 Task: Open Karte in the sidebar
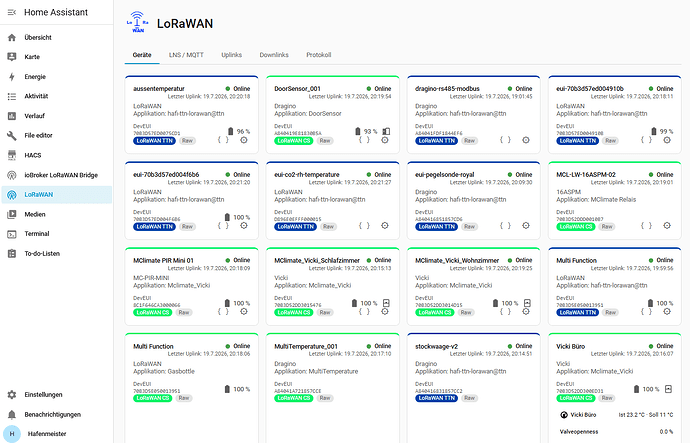click(56, 57)
